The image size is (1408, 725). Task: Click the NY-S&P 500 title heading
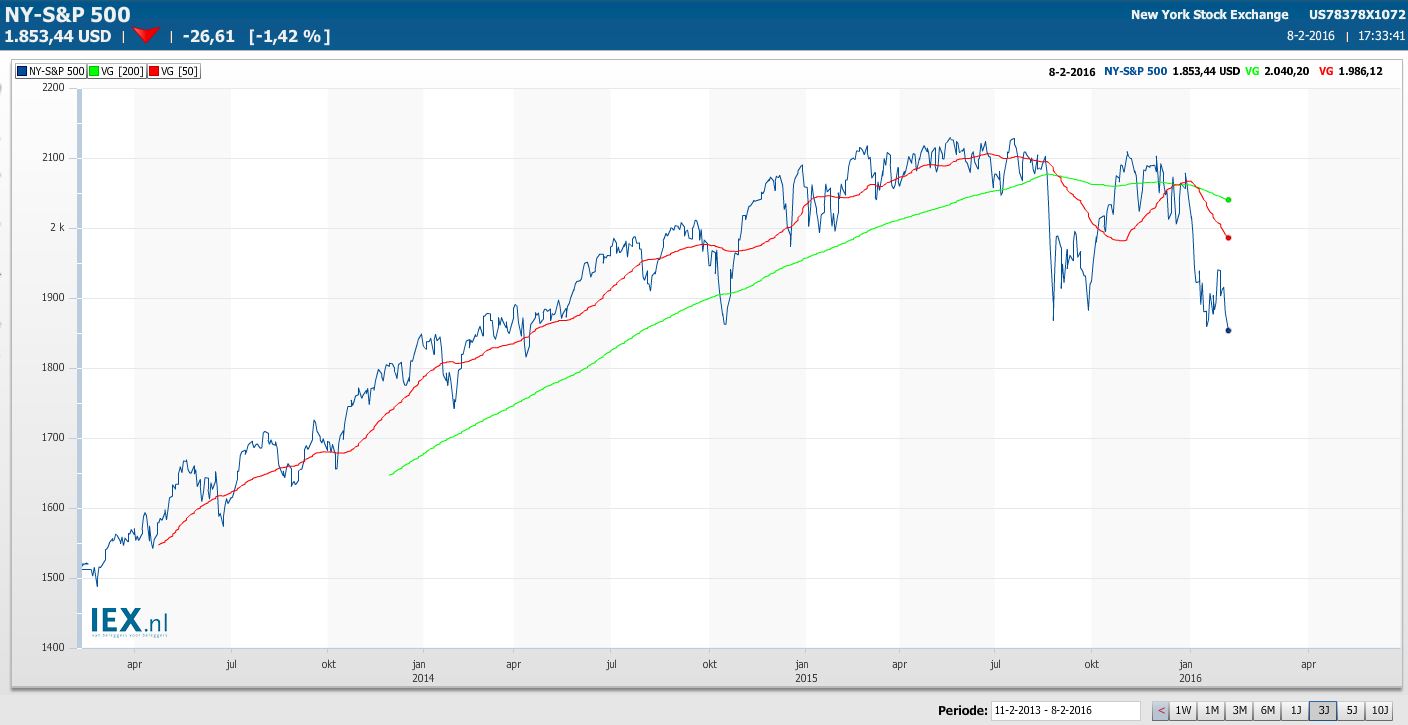point(67,14)
